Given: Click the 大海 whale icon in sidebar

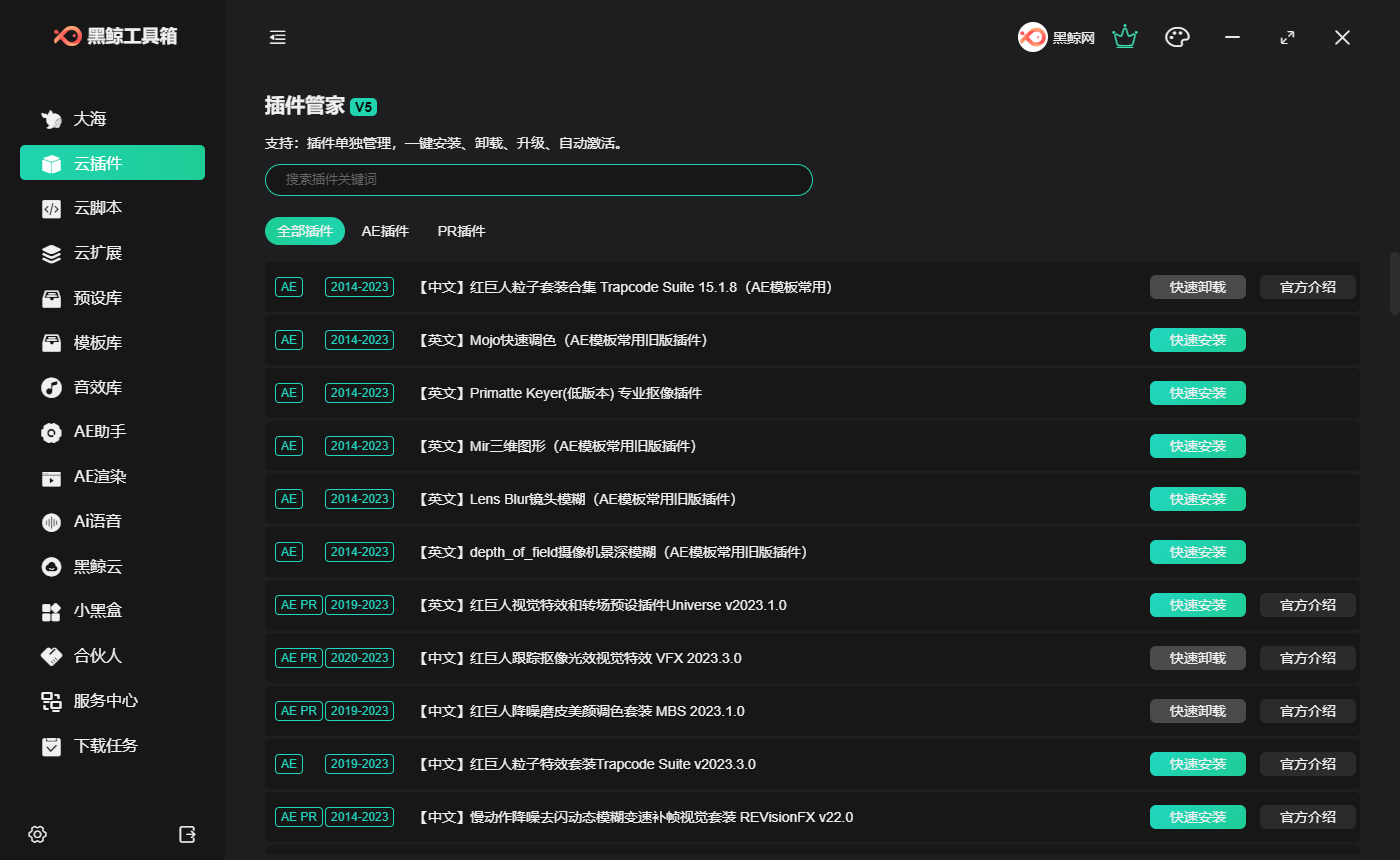Looking at the screenshot, I should [51, 119].
